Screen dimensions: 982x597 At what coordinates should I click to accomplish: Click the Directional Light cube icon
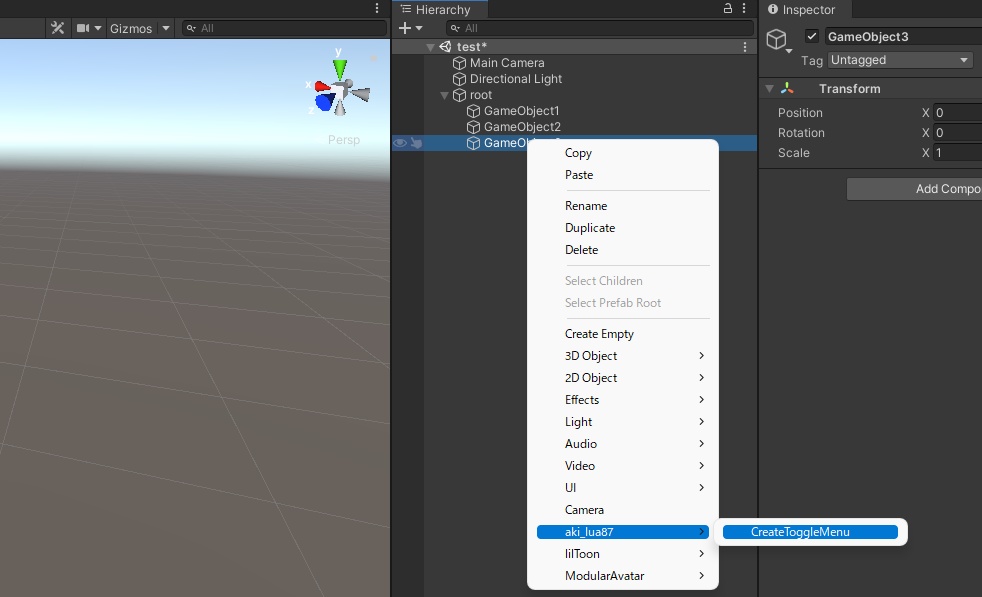click(459, 79)
